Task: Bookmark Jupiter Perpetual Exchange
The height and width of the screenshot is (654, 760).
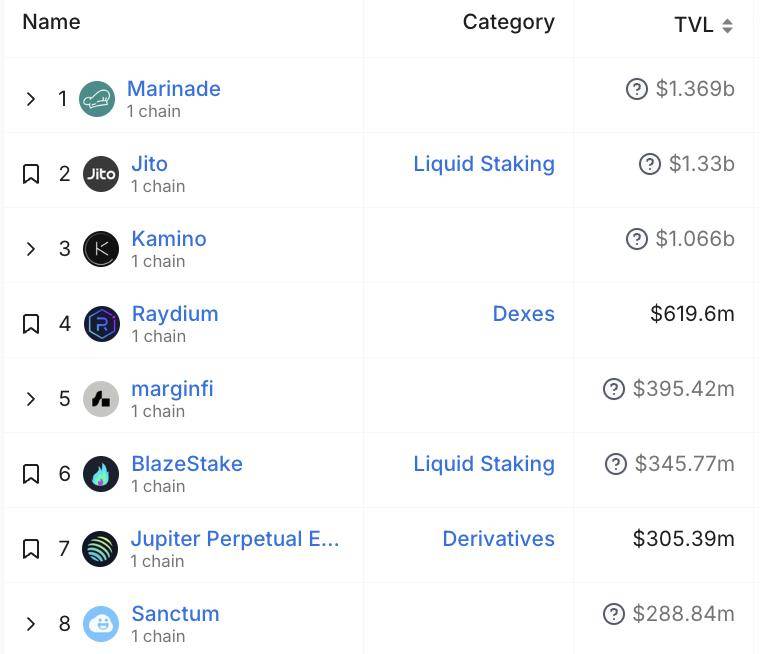Action: 31,549
